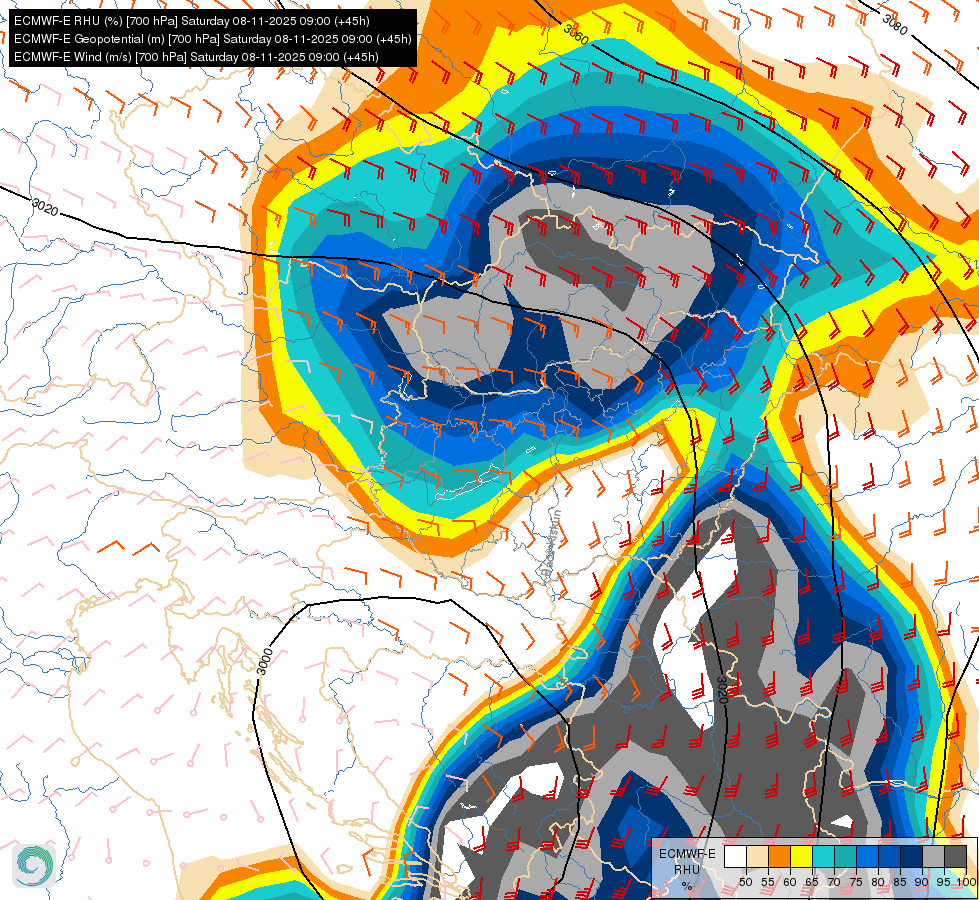Select the dark gray 95-100 legend swatch
Viewport: 979px width, 900px height.
(x=955, y=856)
